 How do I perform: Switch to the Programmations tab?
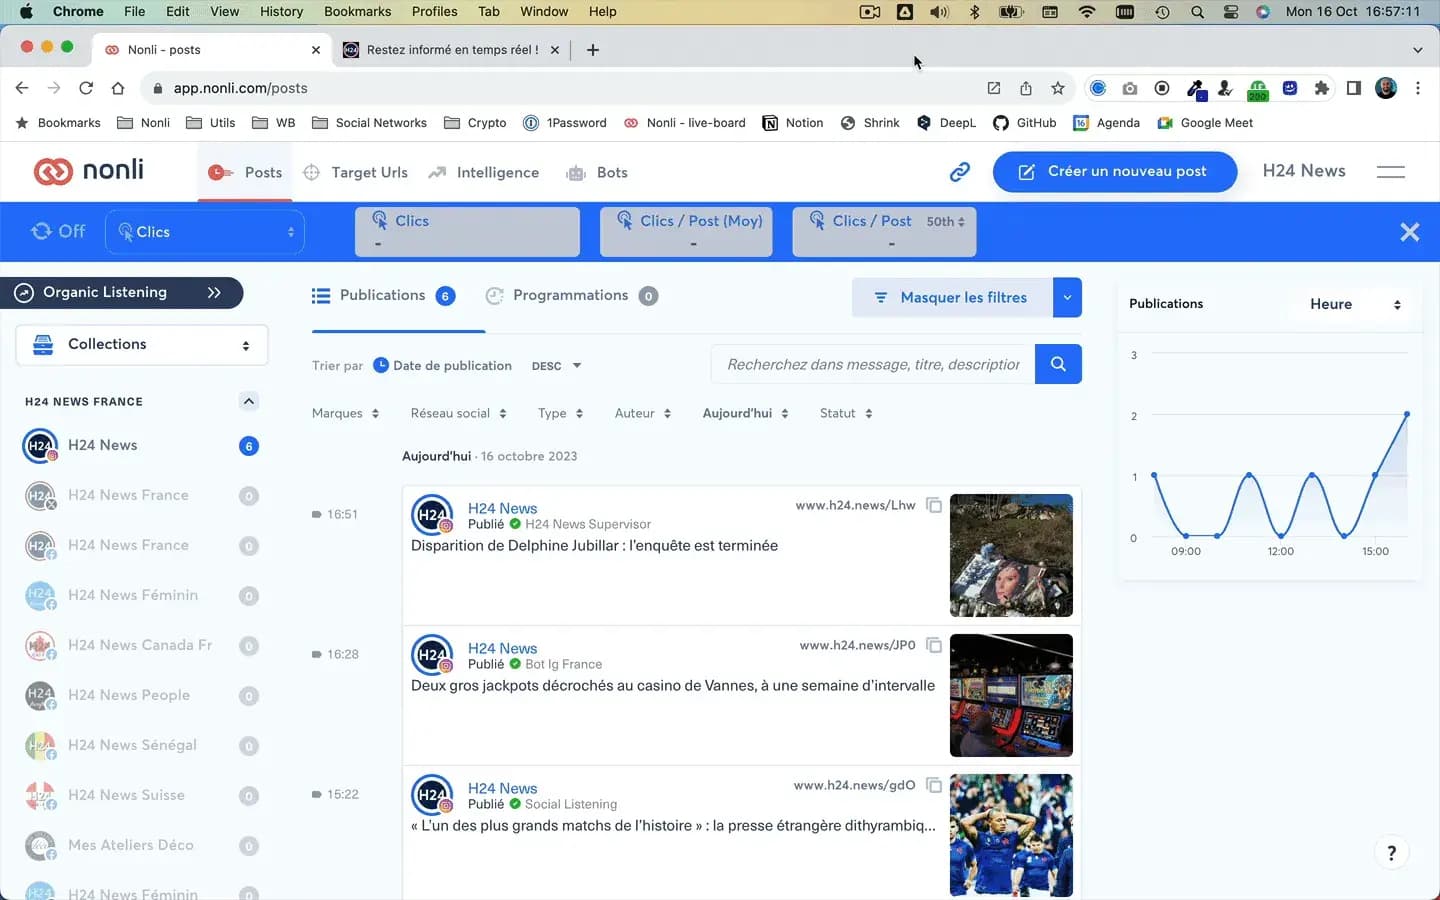(x=571, y=296)
